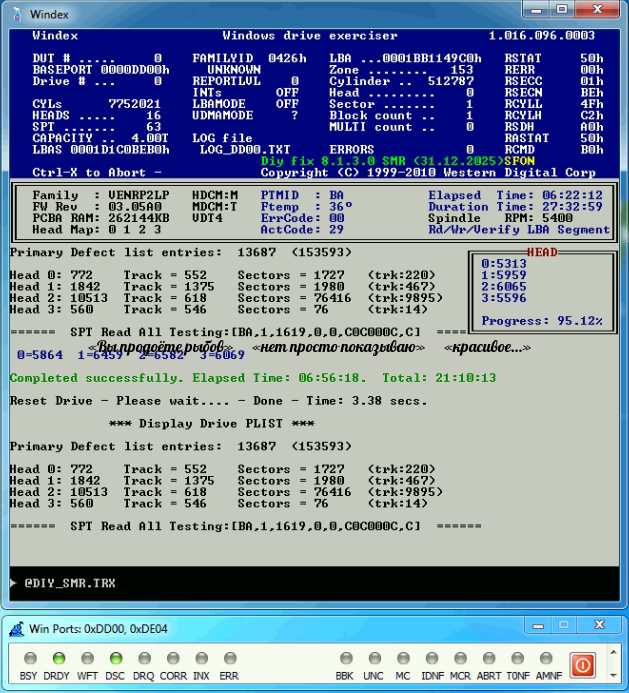Click the AMNF error indicator light
629x693 pixels.
tap(546, 659)
